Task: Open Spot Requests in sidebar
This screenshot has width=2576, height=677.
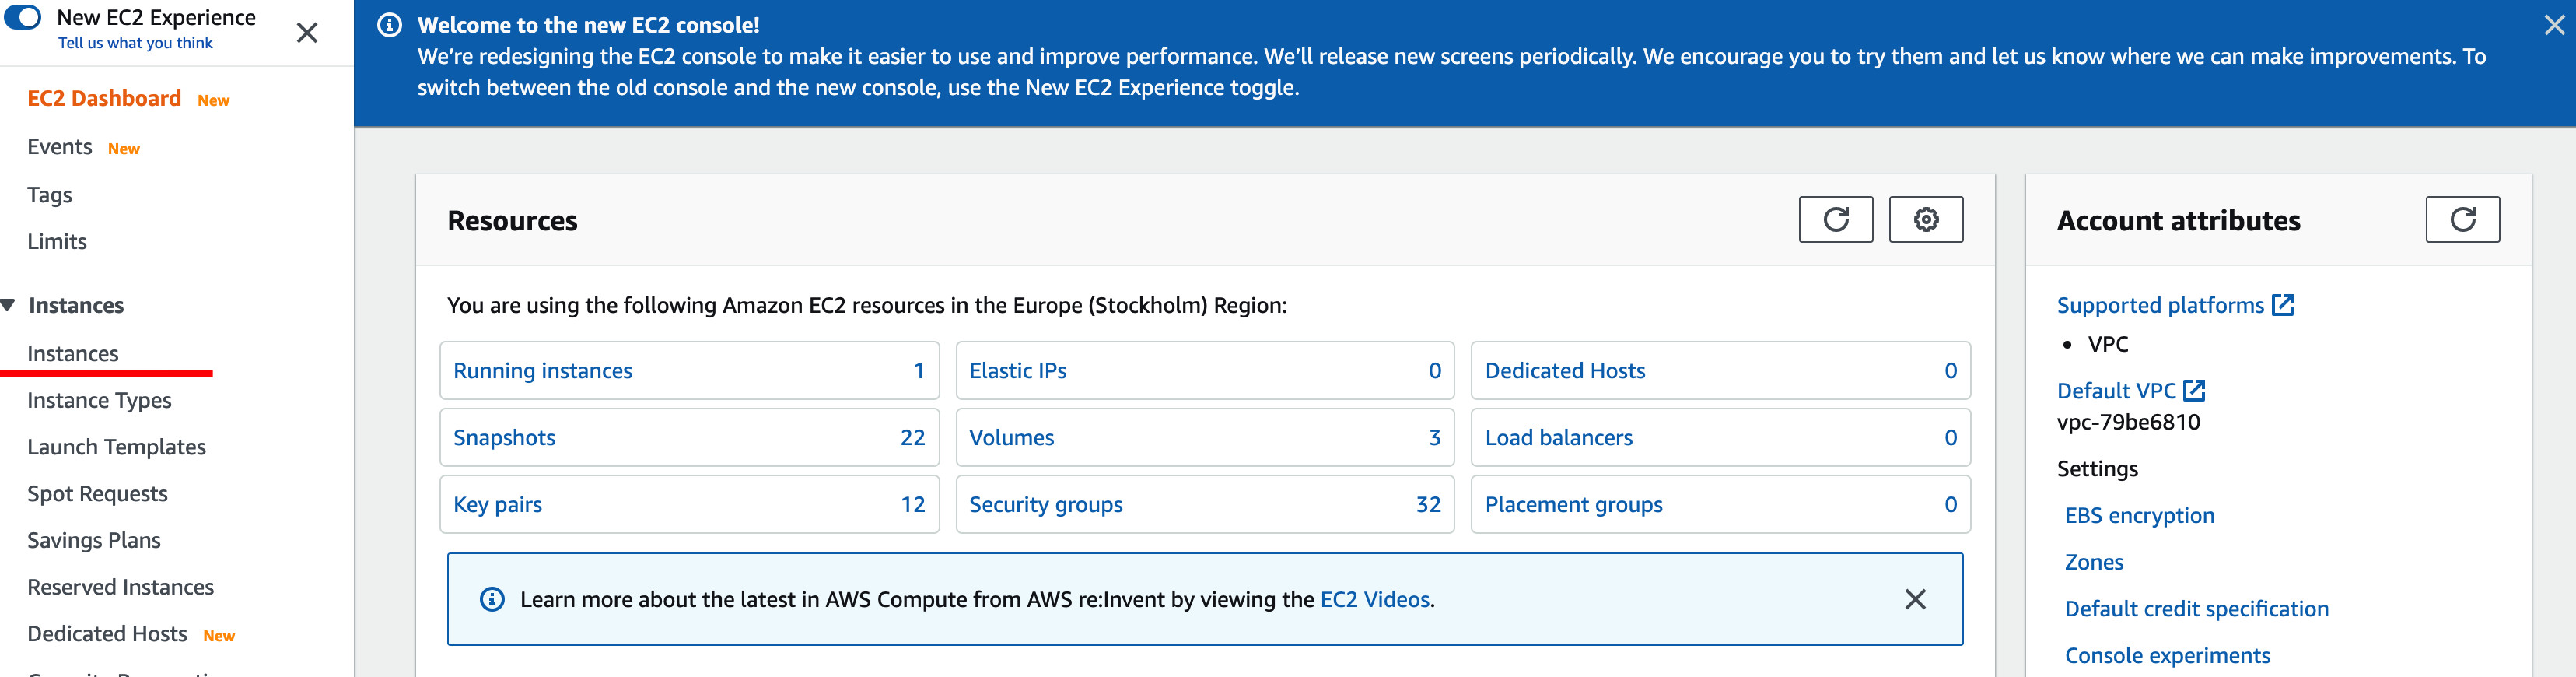Action: [97, 494]
